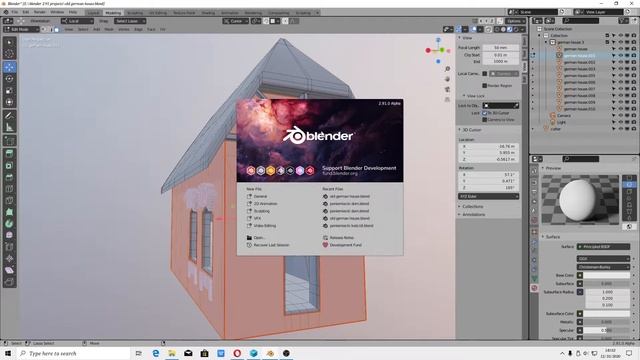Toggle visibility of german house.001

coord(621,56)
